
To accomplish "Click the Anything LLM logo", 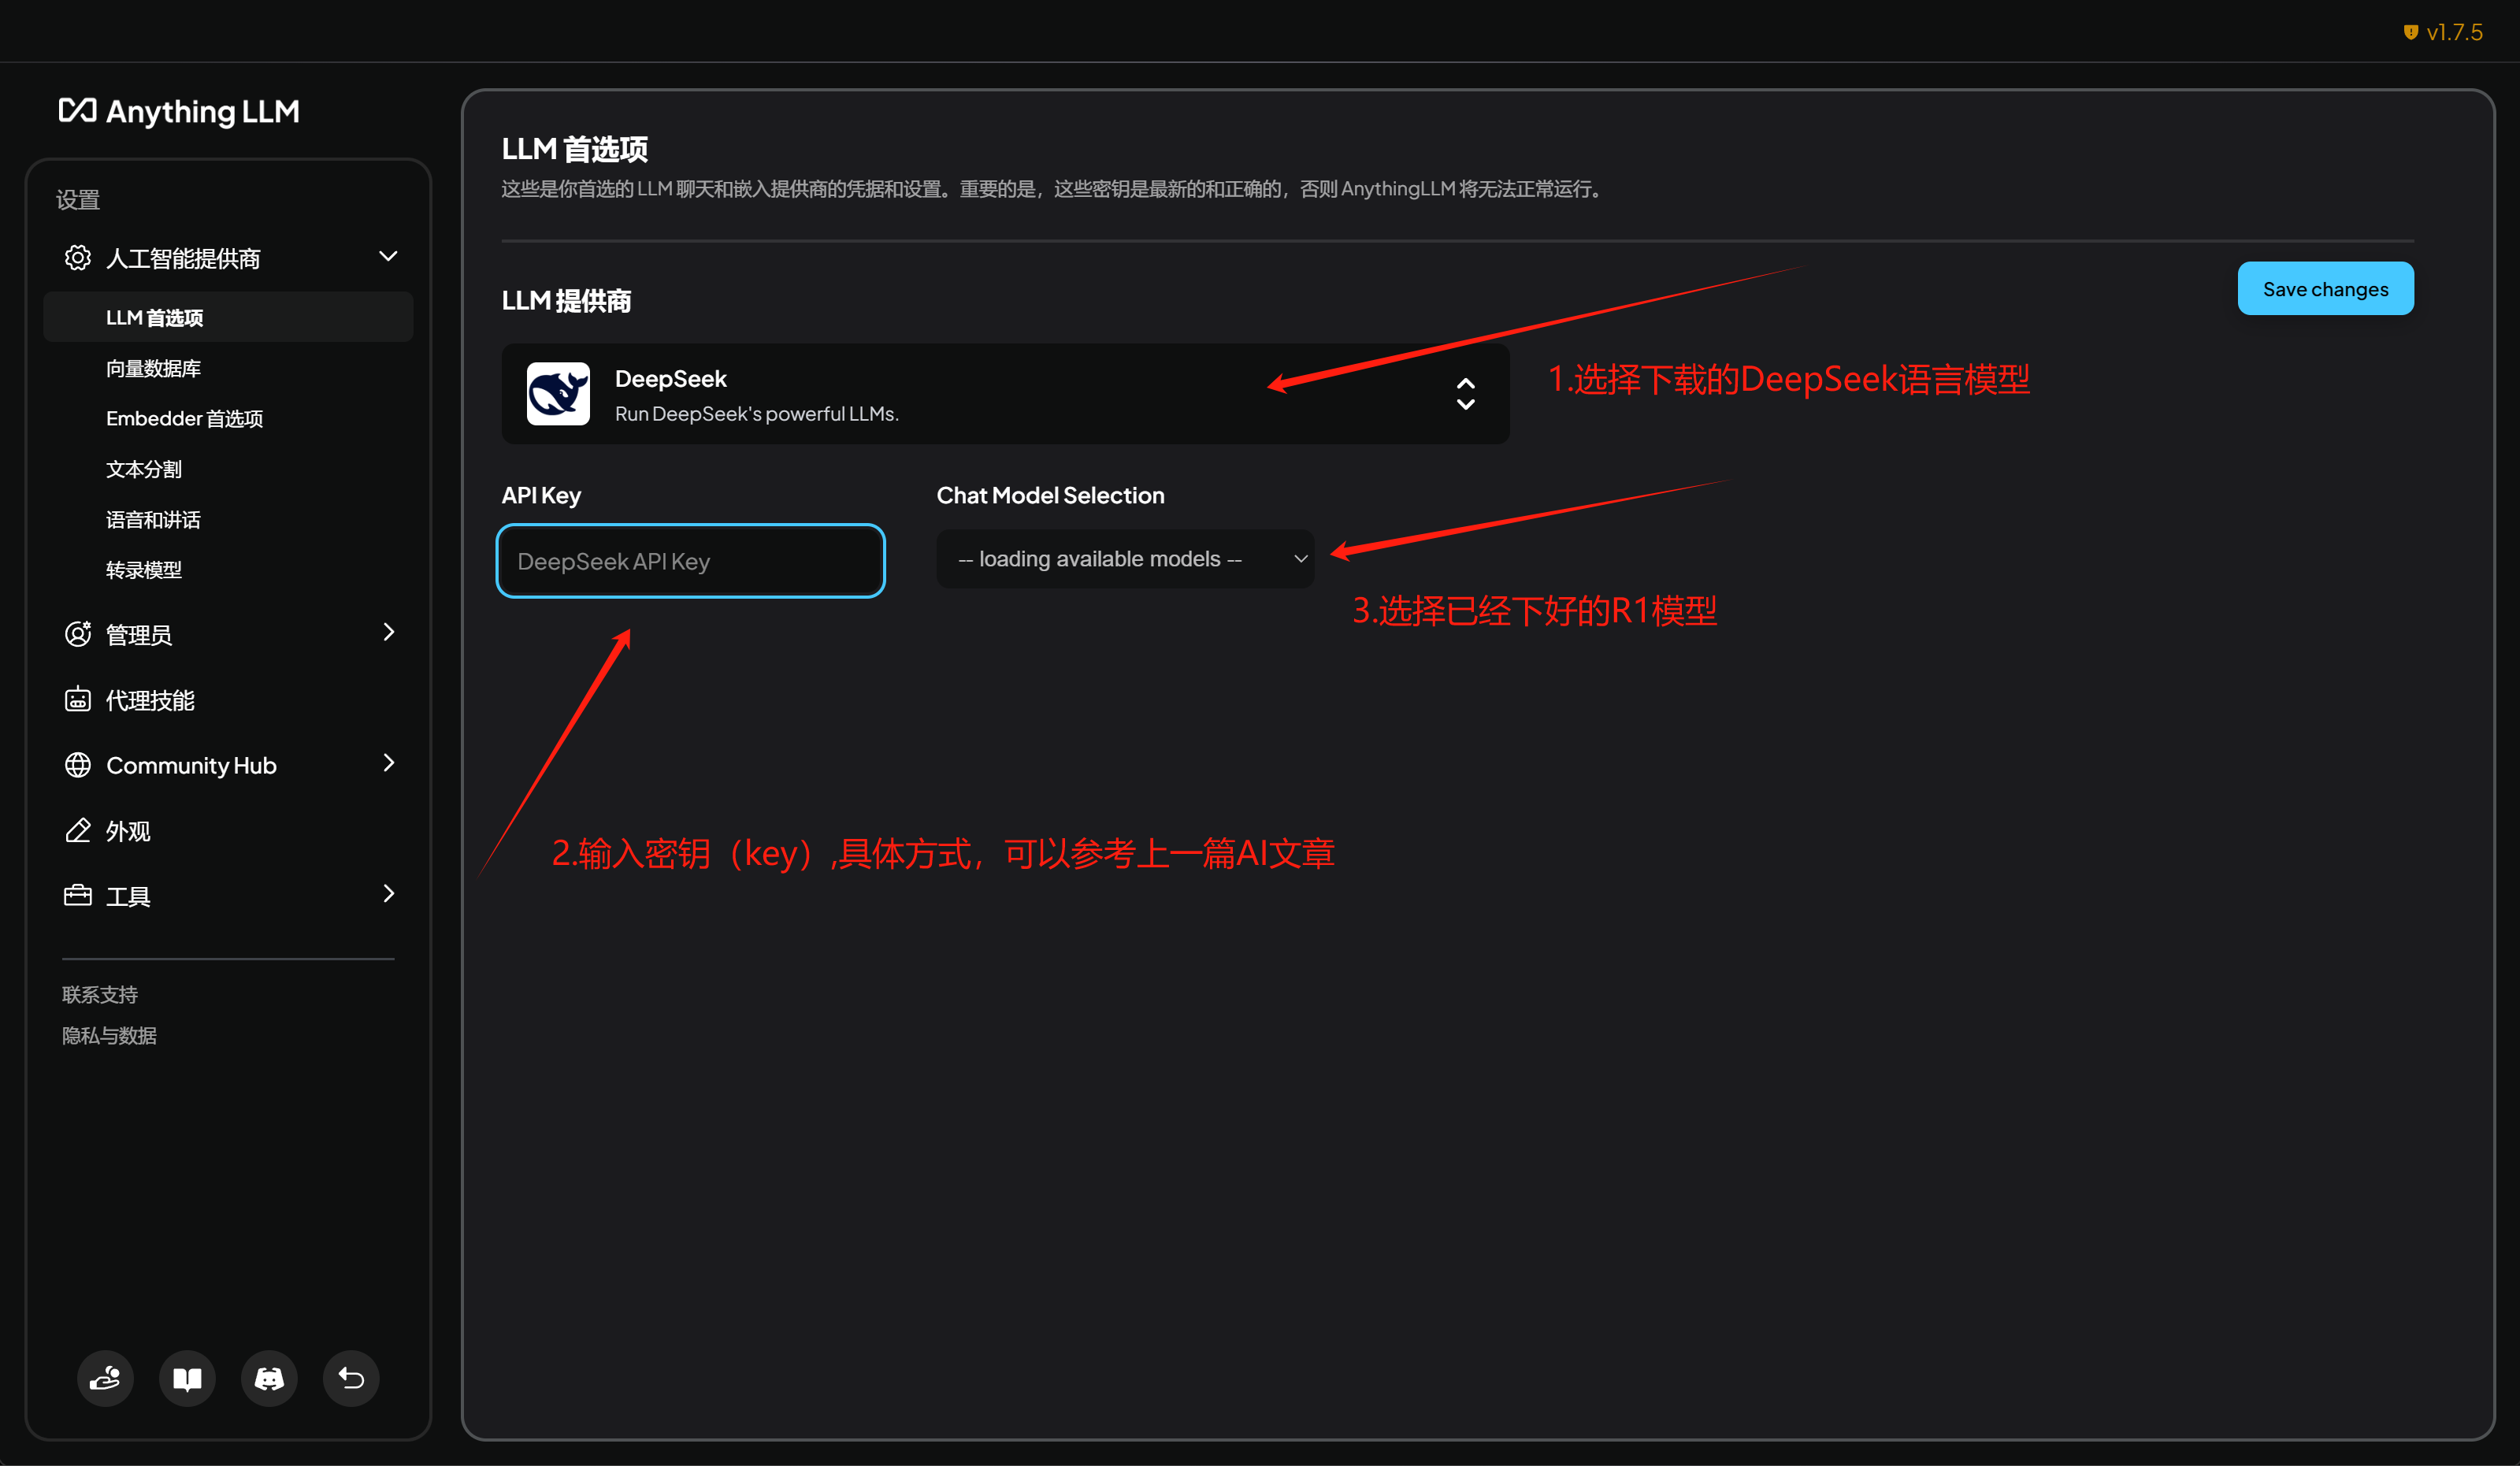I will coord(179,111).
